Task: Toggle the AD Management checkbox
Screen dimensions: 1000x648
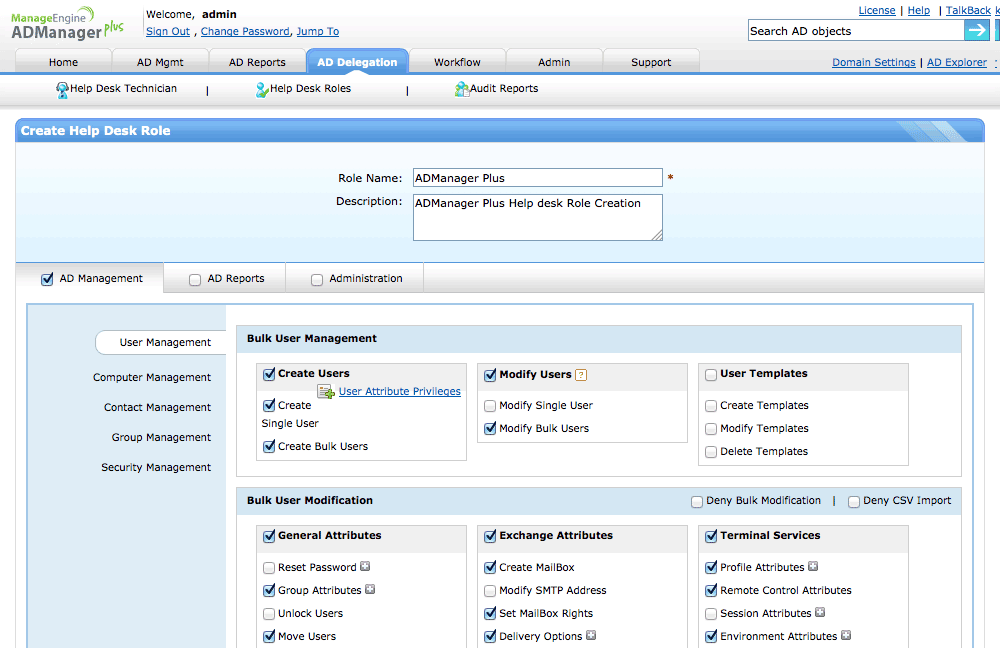Action: coord(47,279)
